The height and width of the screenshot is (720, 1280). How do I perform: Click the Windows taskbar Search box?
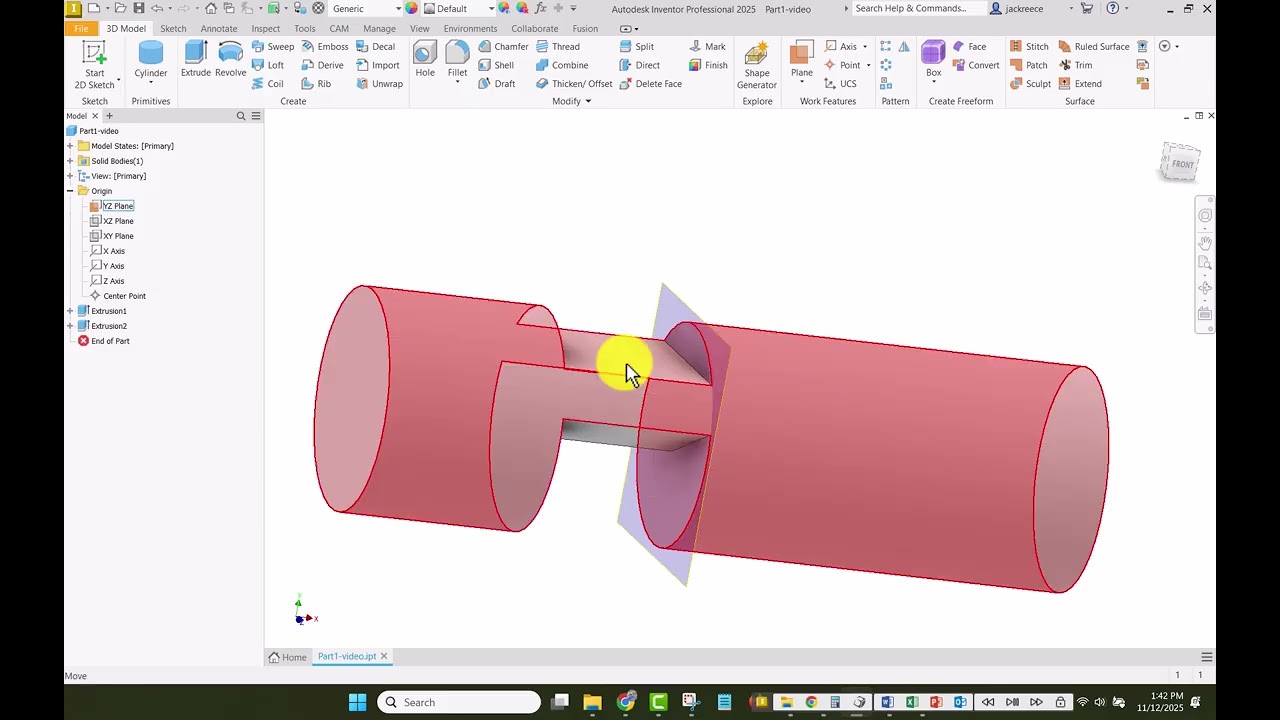[x=458, y=702]
